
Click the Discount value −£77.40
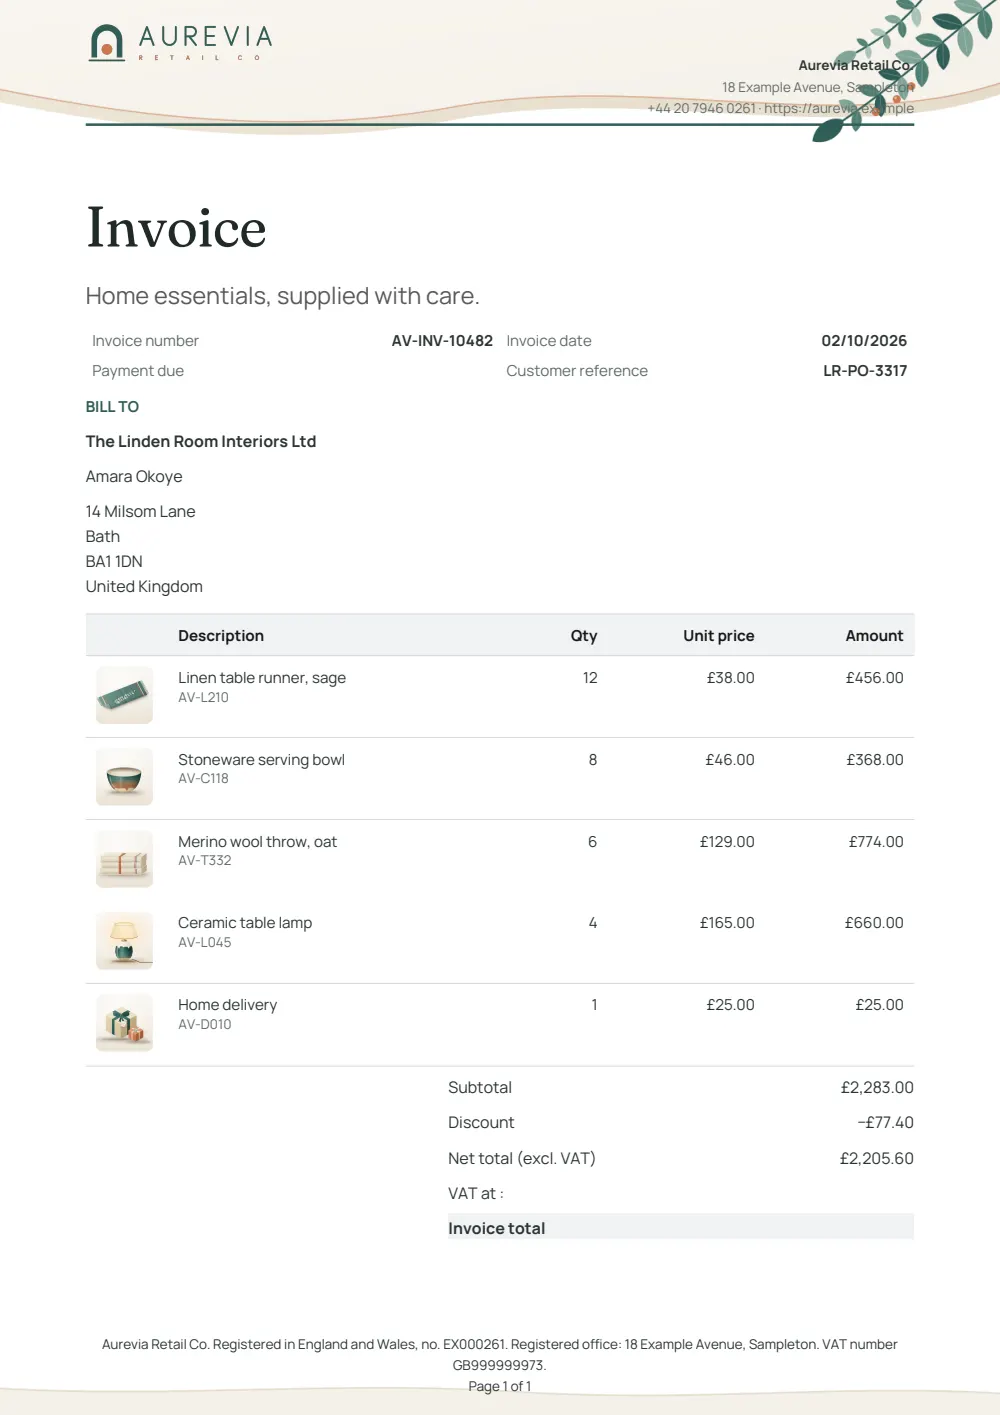(x=885, y=1123)
